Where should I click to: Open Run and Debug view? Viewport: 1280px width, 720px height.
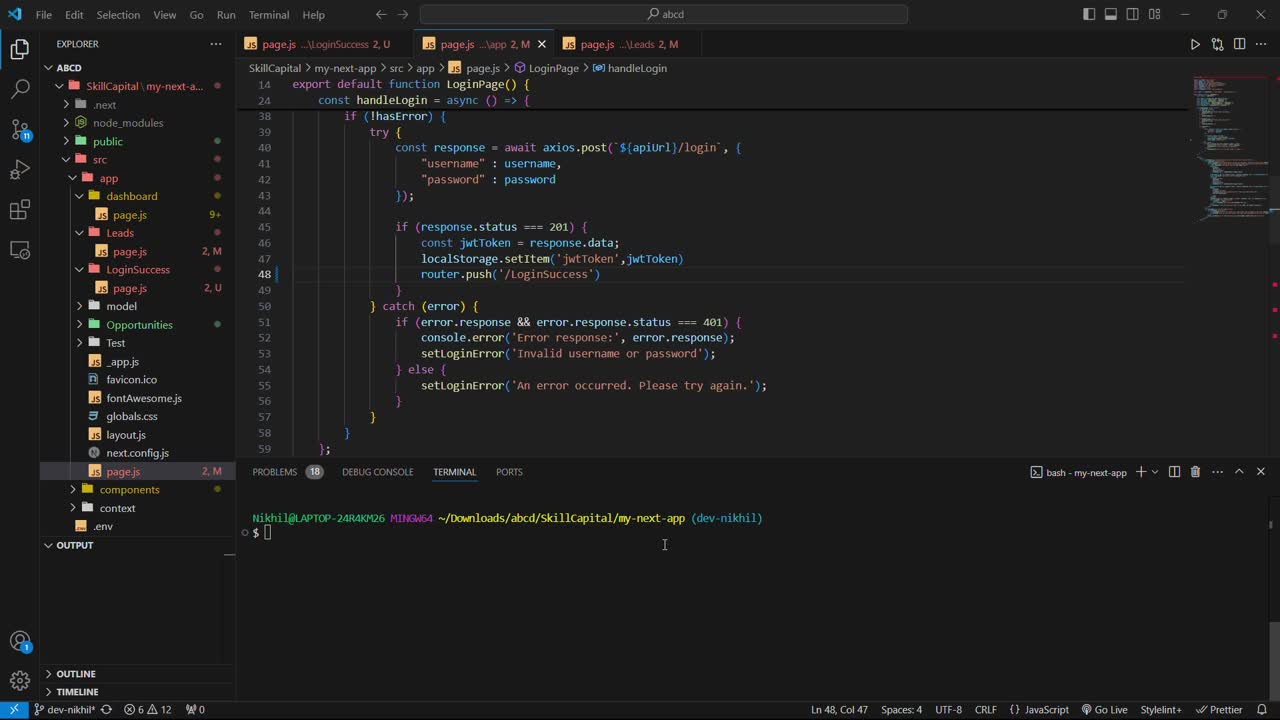click(x=20, y=170)
